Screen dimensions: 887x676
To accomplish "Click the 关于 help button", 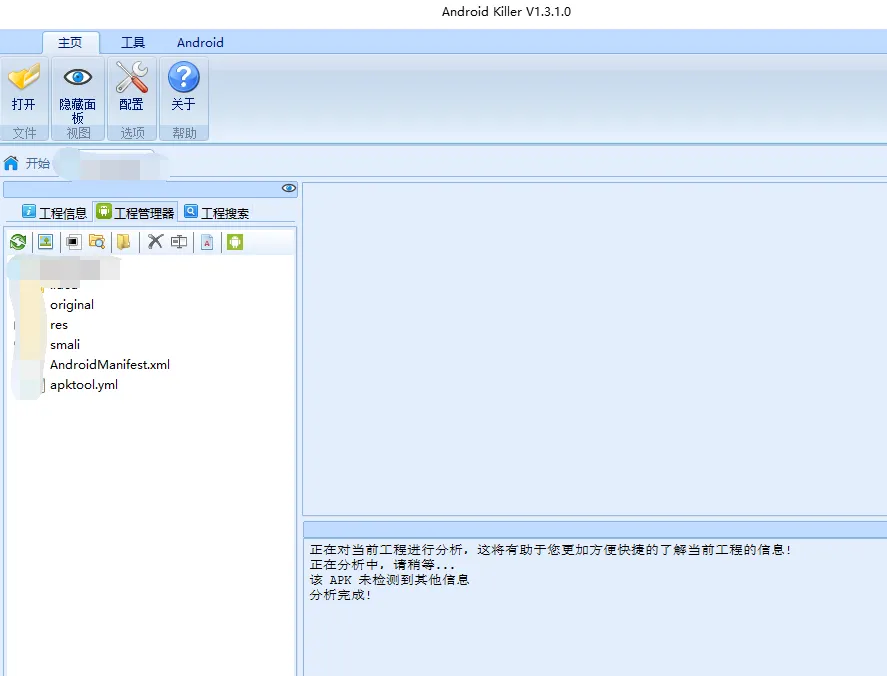I will coord(183,90).
